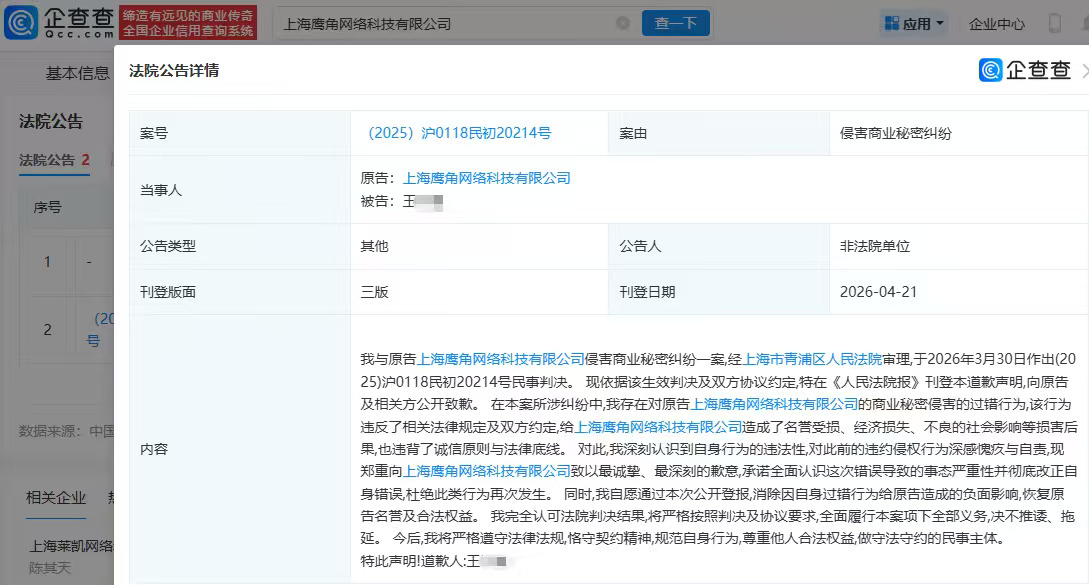The width and height of the screenshot is (1089, 585).
Task: Clear the search box with the X icon
Action: pos(623,23)
